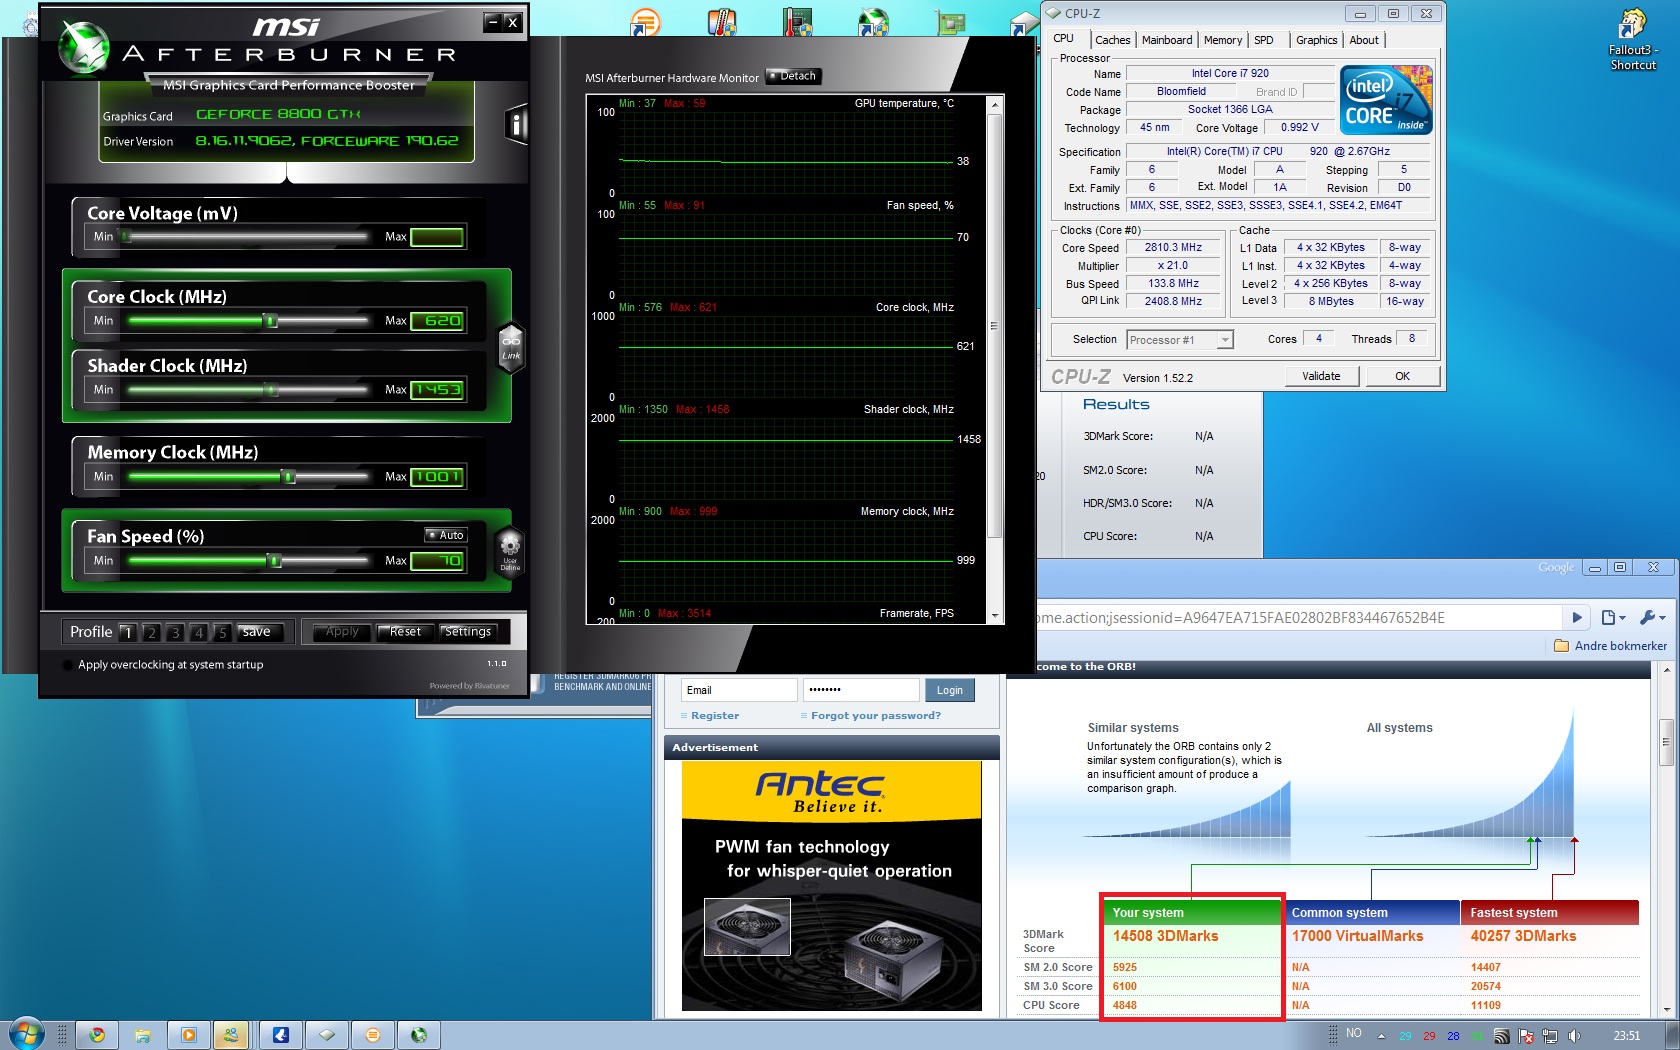Click the Login button on the ORB page
Image resolution: width=1680 pixels, height=1050 pixels.
coord(950,690)
